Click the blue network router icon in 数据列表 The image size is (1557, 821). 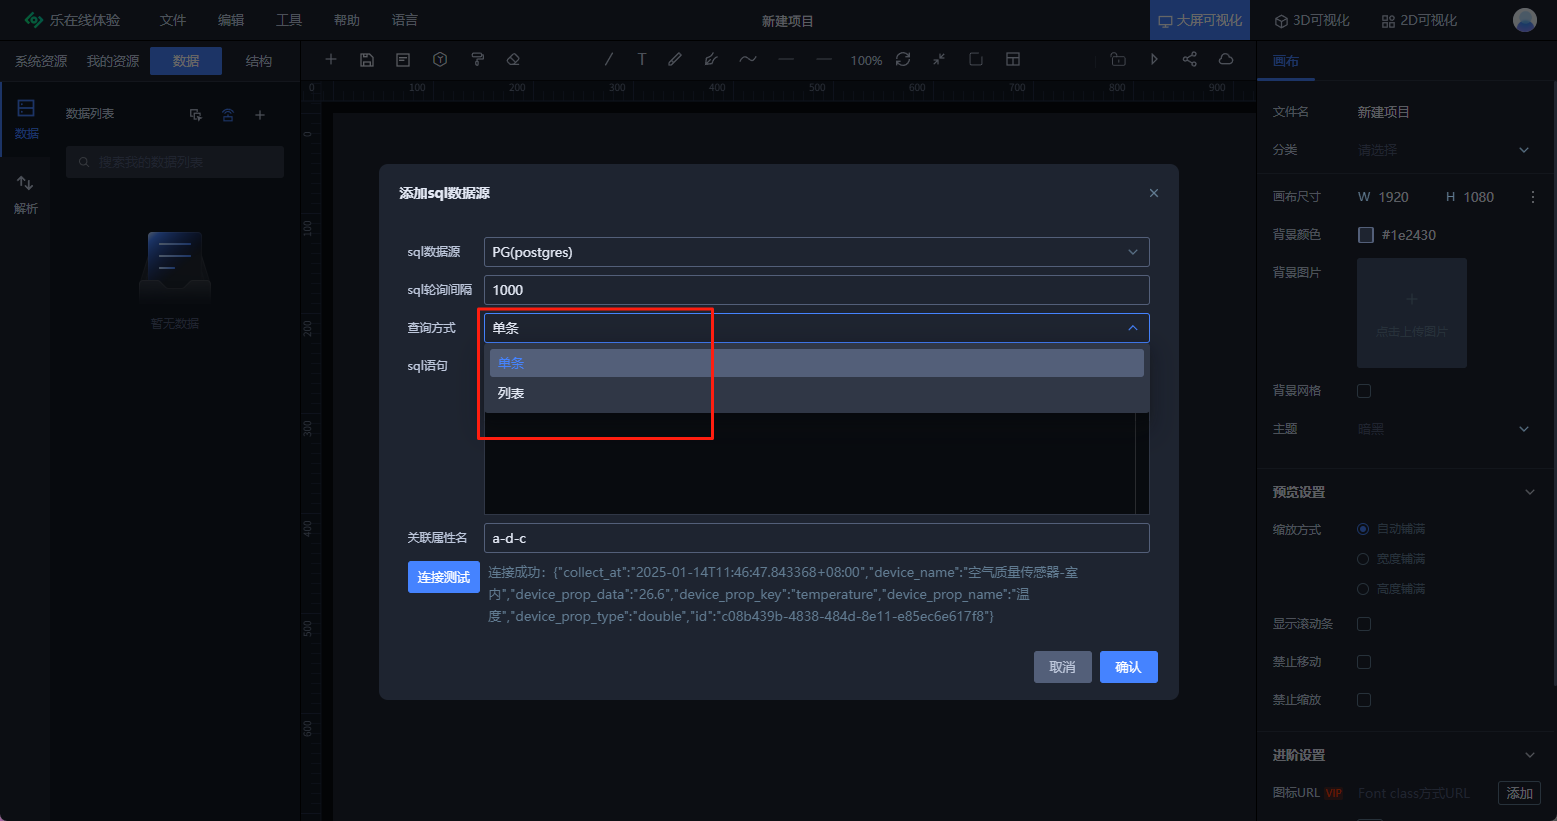pyautogui.click(x=228, y=115)
